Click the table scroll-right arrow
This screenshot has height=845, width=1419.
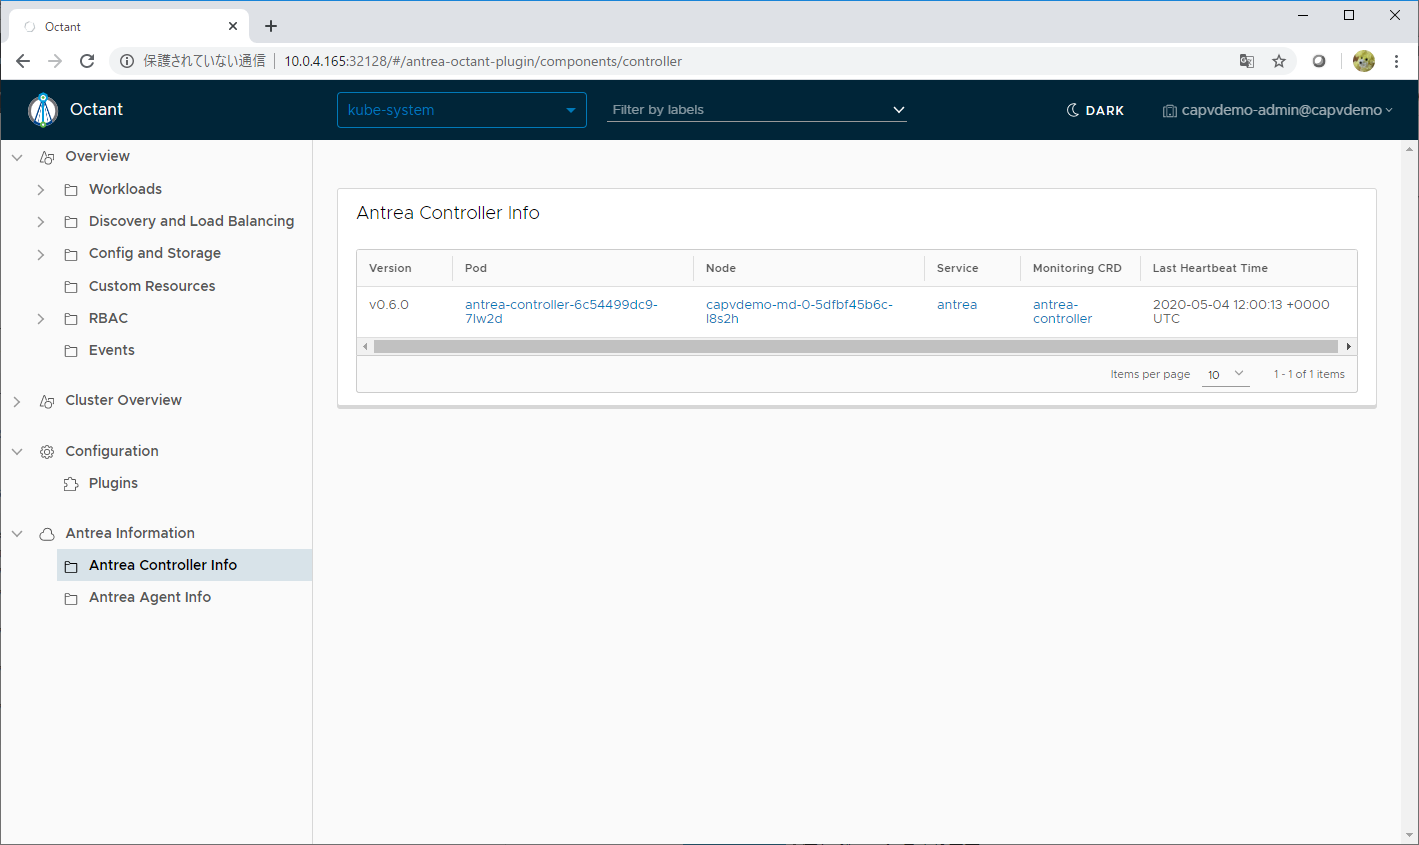1349,346
